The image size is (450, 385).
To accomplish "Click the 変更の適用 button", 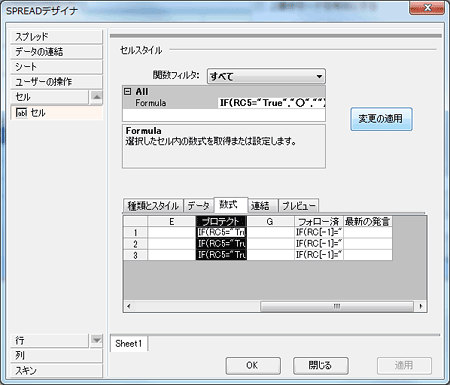I will pos(381,119).
